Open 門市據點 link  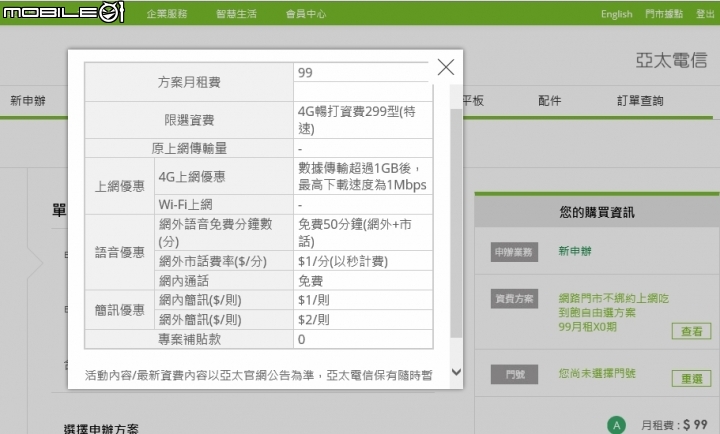[664, 14]
